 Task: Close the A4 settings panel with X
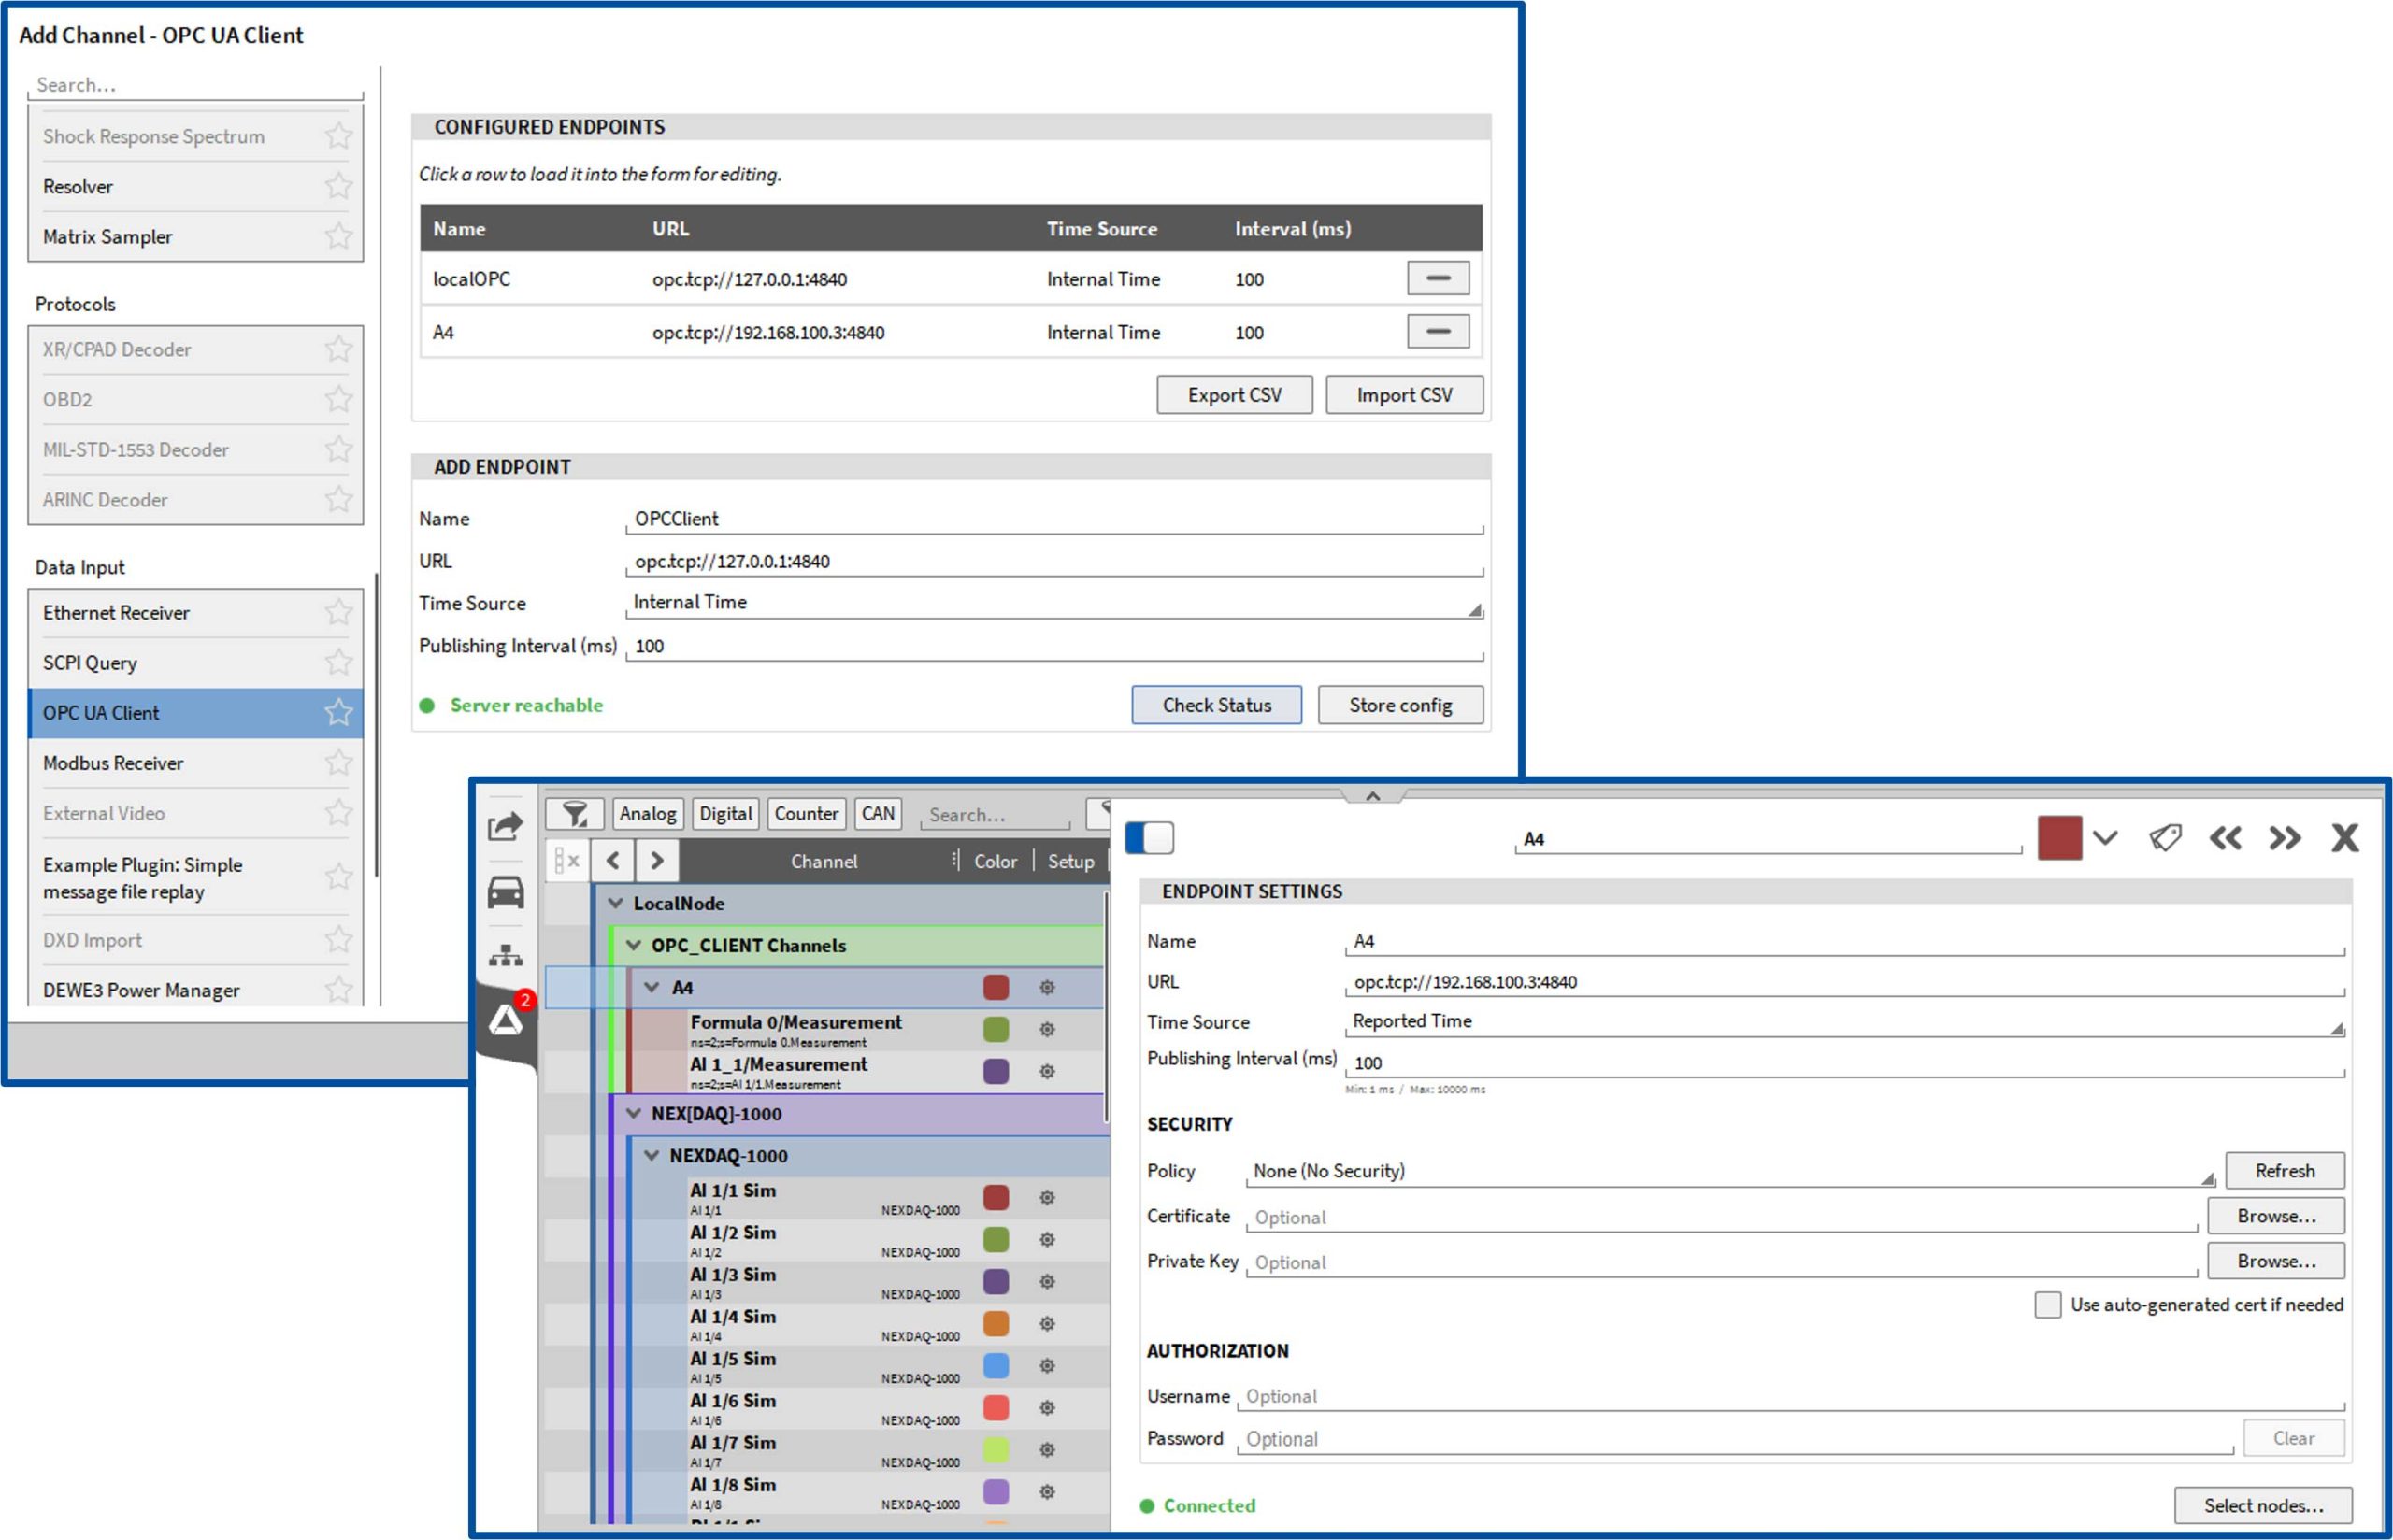coord(2344,837)
